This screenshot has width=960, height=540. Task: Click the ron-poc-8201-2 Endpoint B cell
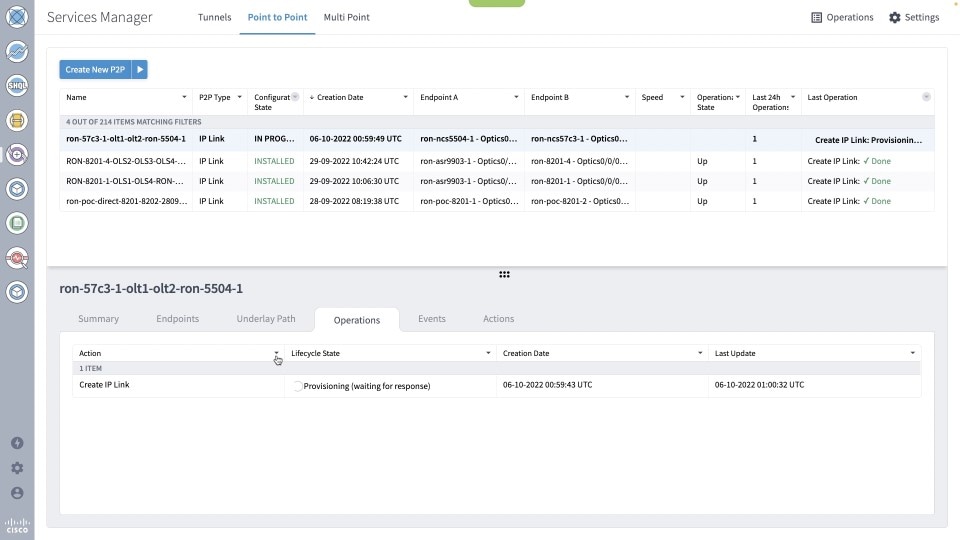(x=580, y=201)
